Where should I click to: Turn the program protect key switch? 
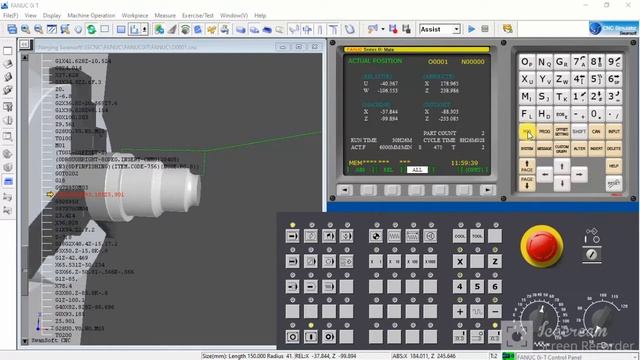coord(591,254)
